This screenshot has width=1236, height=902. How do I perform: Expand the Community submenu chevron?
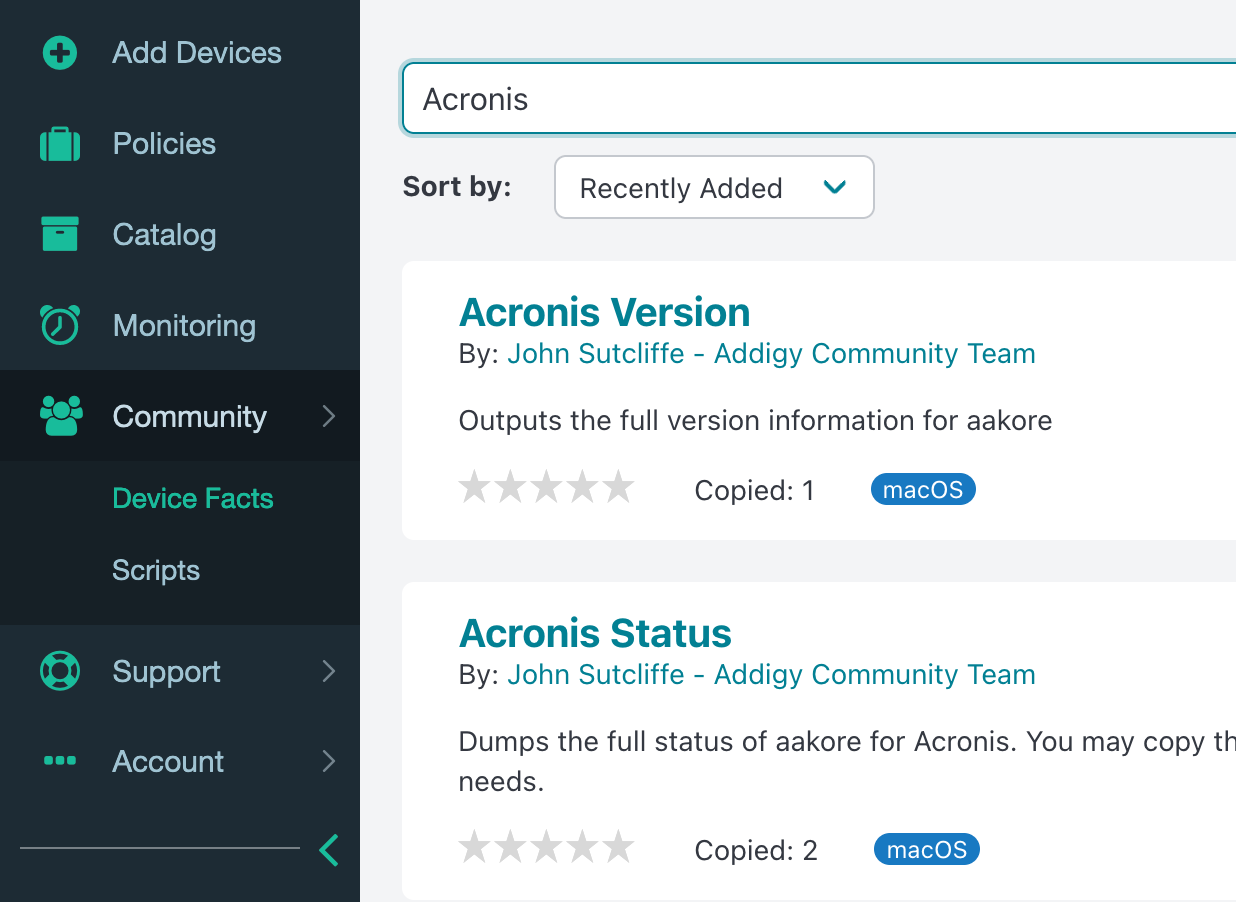329,416
